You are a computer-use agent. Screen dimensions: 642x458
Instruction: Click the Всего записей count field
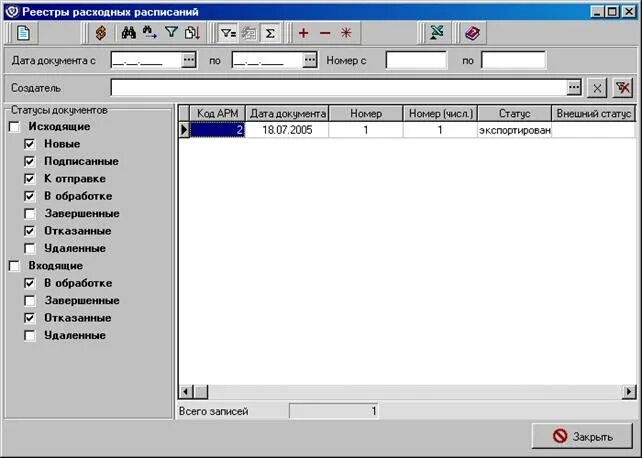(x=334, y=411)
